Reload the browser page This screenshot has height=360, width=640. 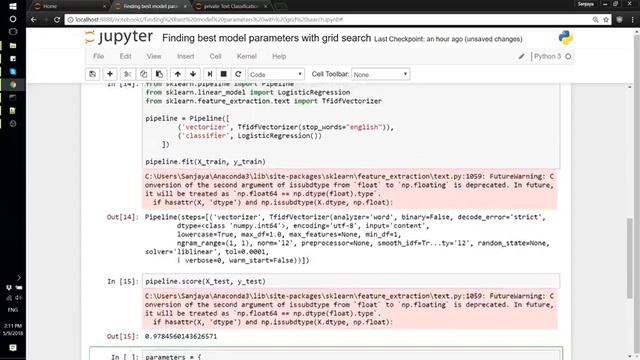pyautogui.click(x=57, y=20)
